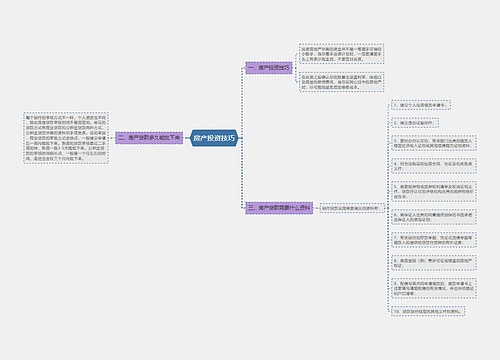Screen dimensions: 500x360
Task: Click the connector left of the center node
Action: click(187, 138)
